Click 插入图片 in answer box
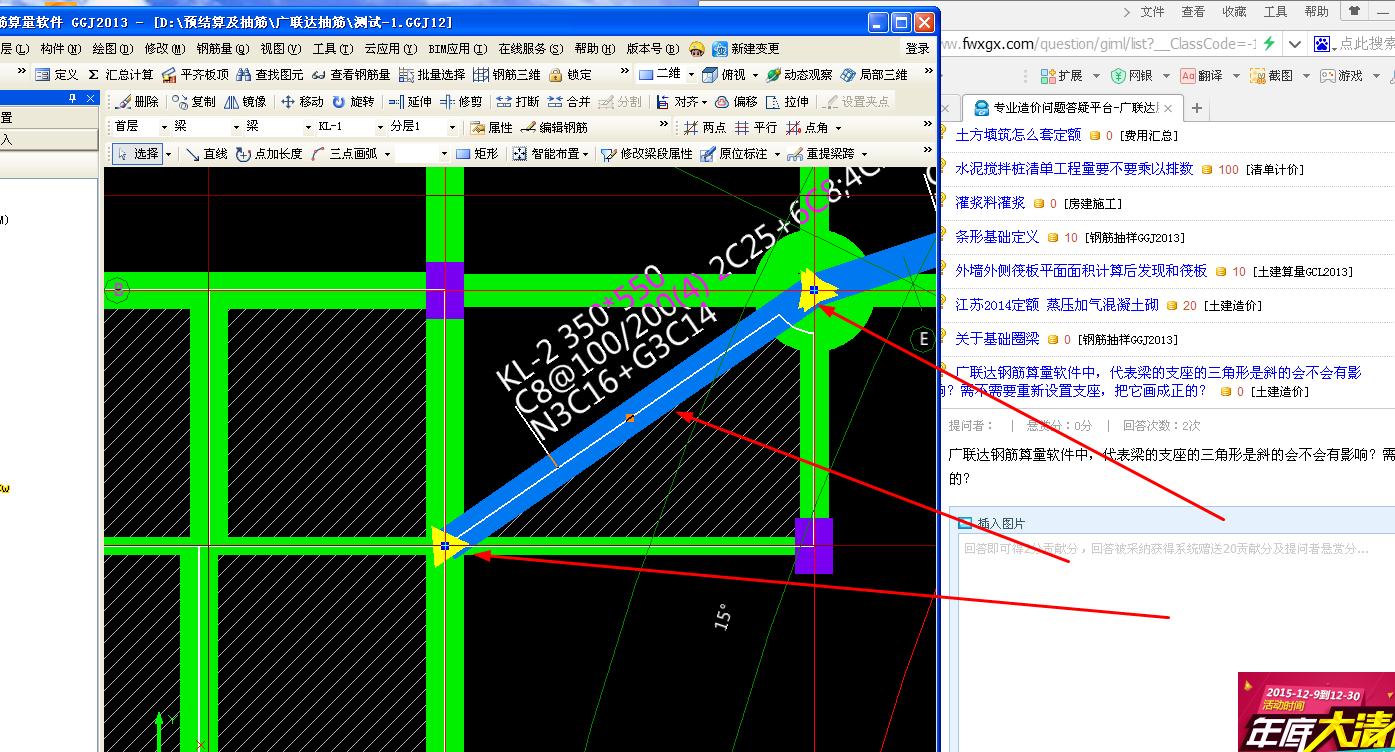The image size is (1395, 752). click(x=991, y=523)
